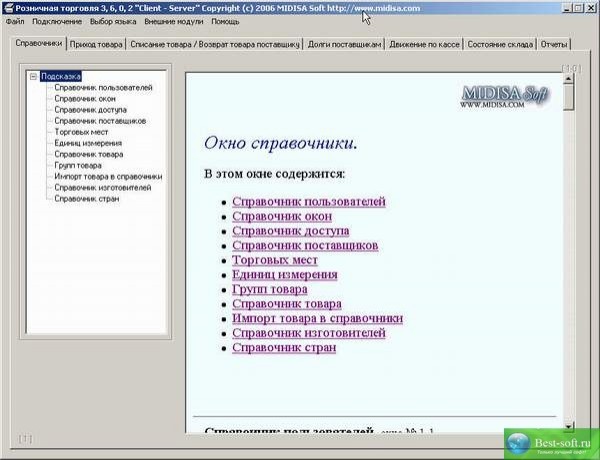The height and width of the screenshot is (460, 600).
Task: Follow the Импорт товара в справочники hyperlink
Action: [317, 318]
